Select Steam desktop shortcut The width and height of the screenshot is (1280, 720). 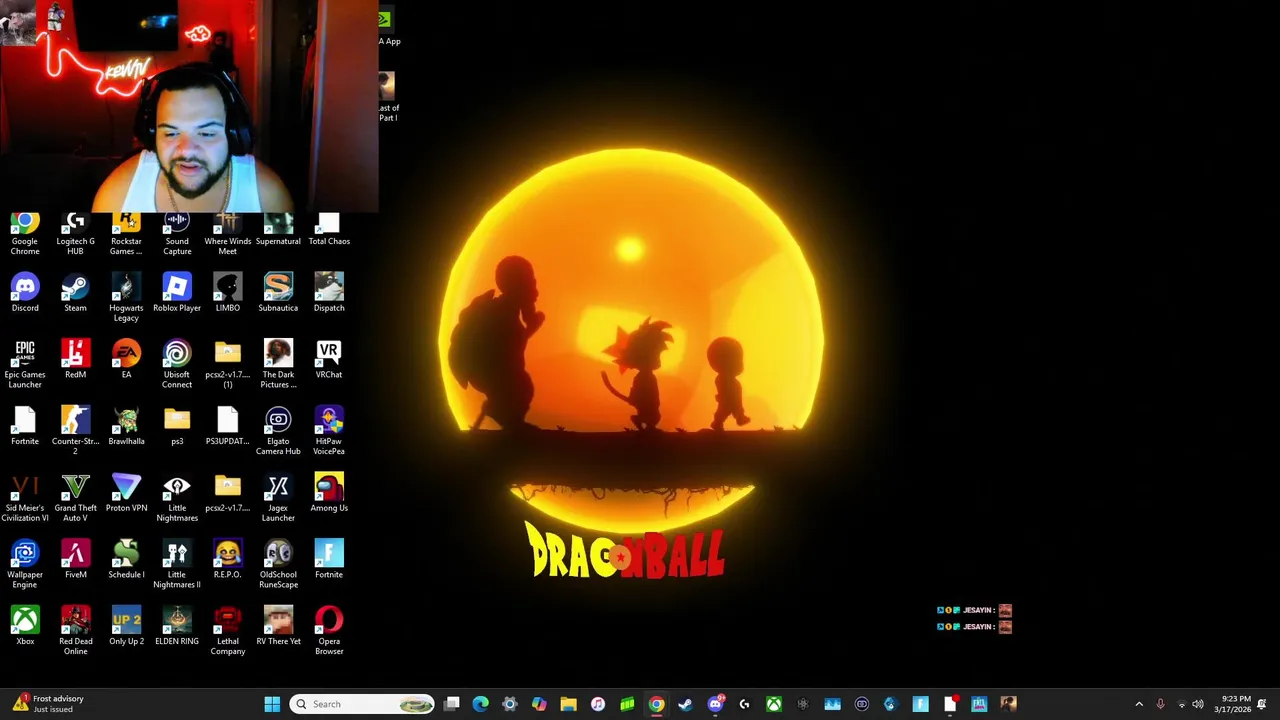coord(75,292)
